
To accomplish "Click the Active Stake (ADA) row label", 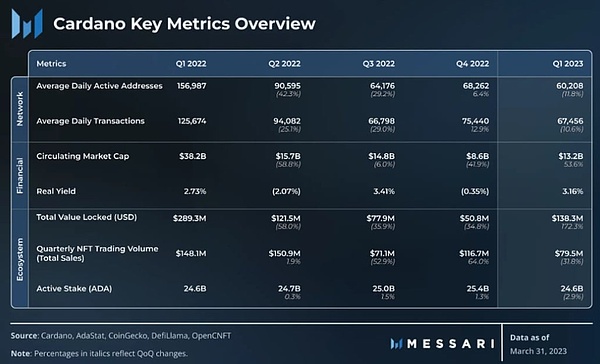I will click(74, 289).
